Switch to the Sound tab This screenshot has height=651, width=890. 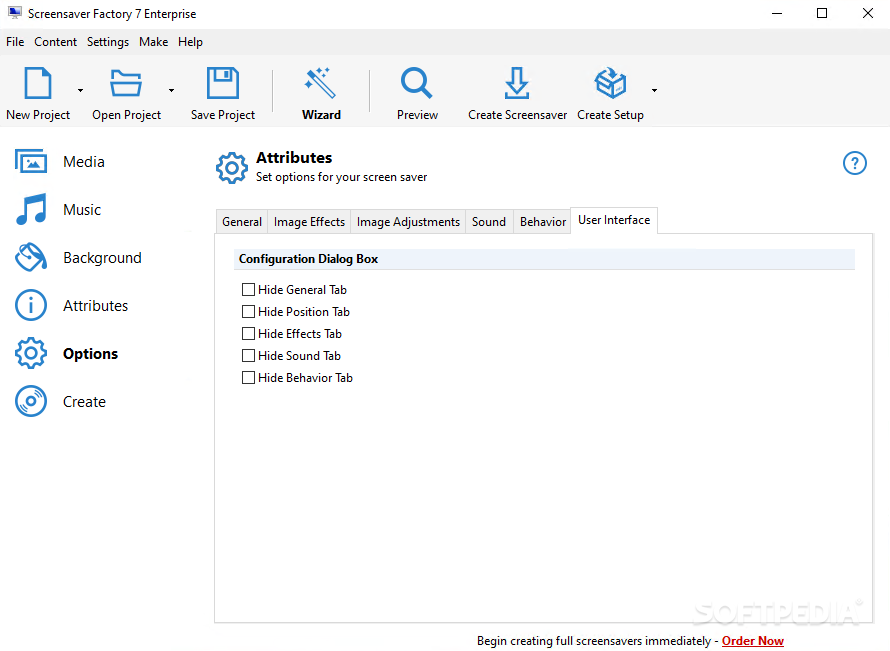point(489,222)
